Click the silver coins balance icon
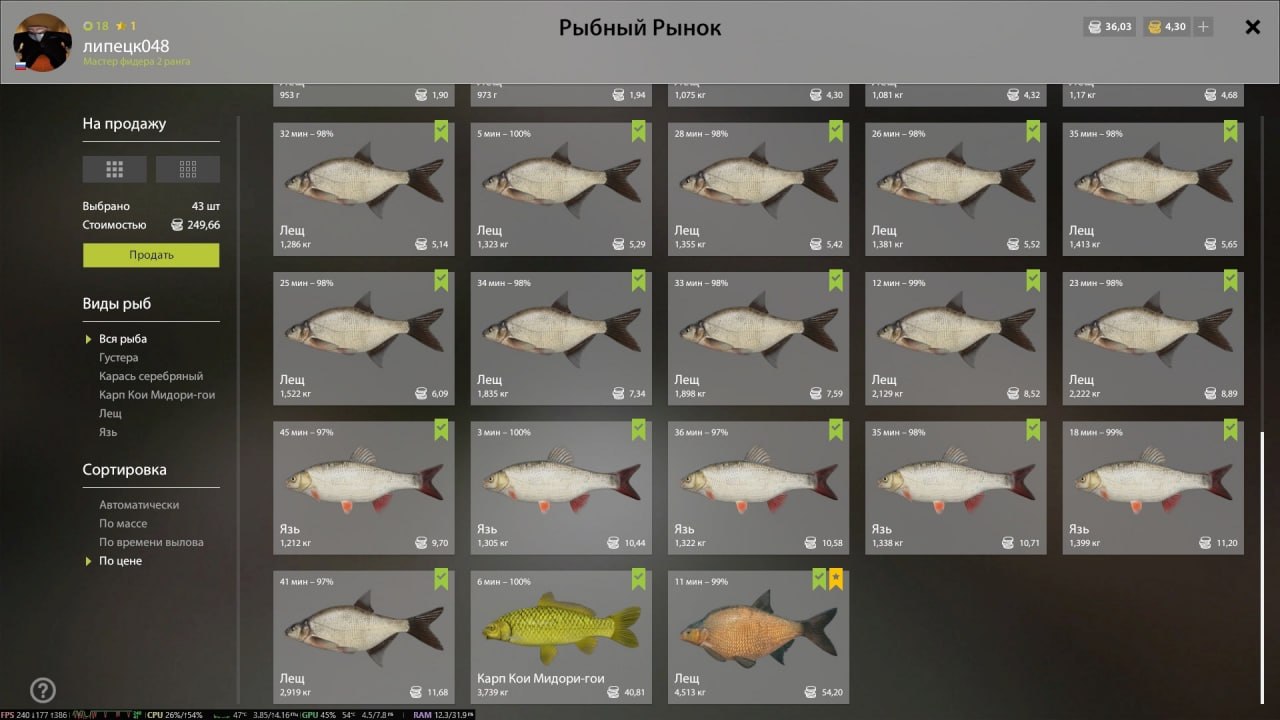This screenshot has height=720, width=1280. click(x=1095, y=27)
